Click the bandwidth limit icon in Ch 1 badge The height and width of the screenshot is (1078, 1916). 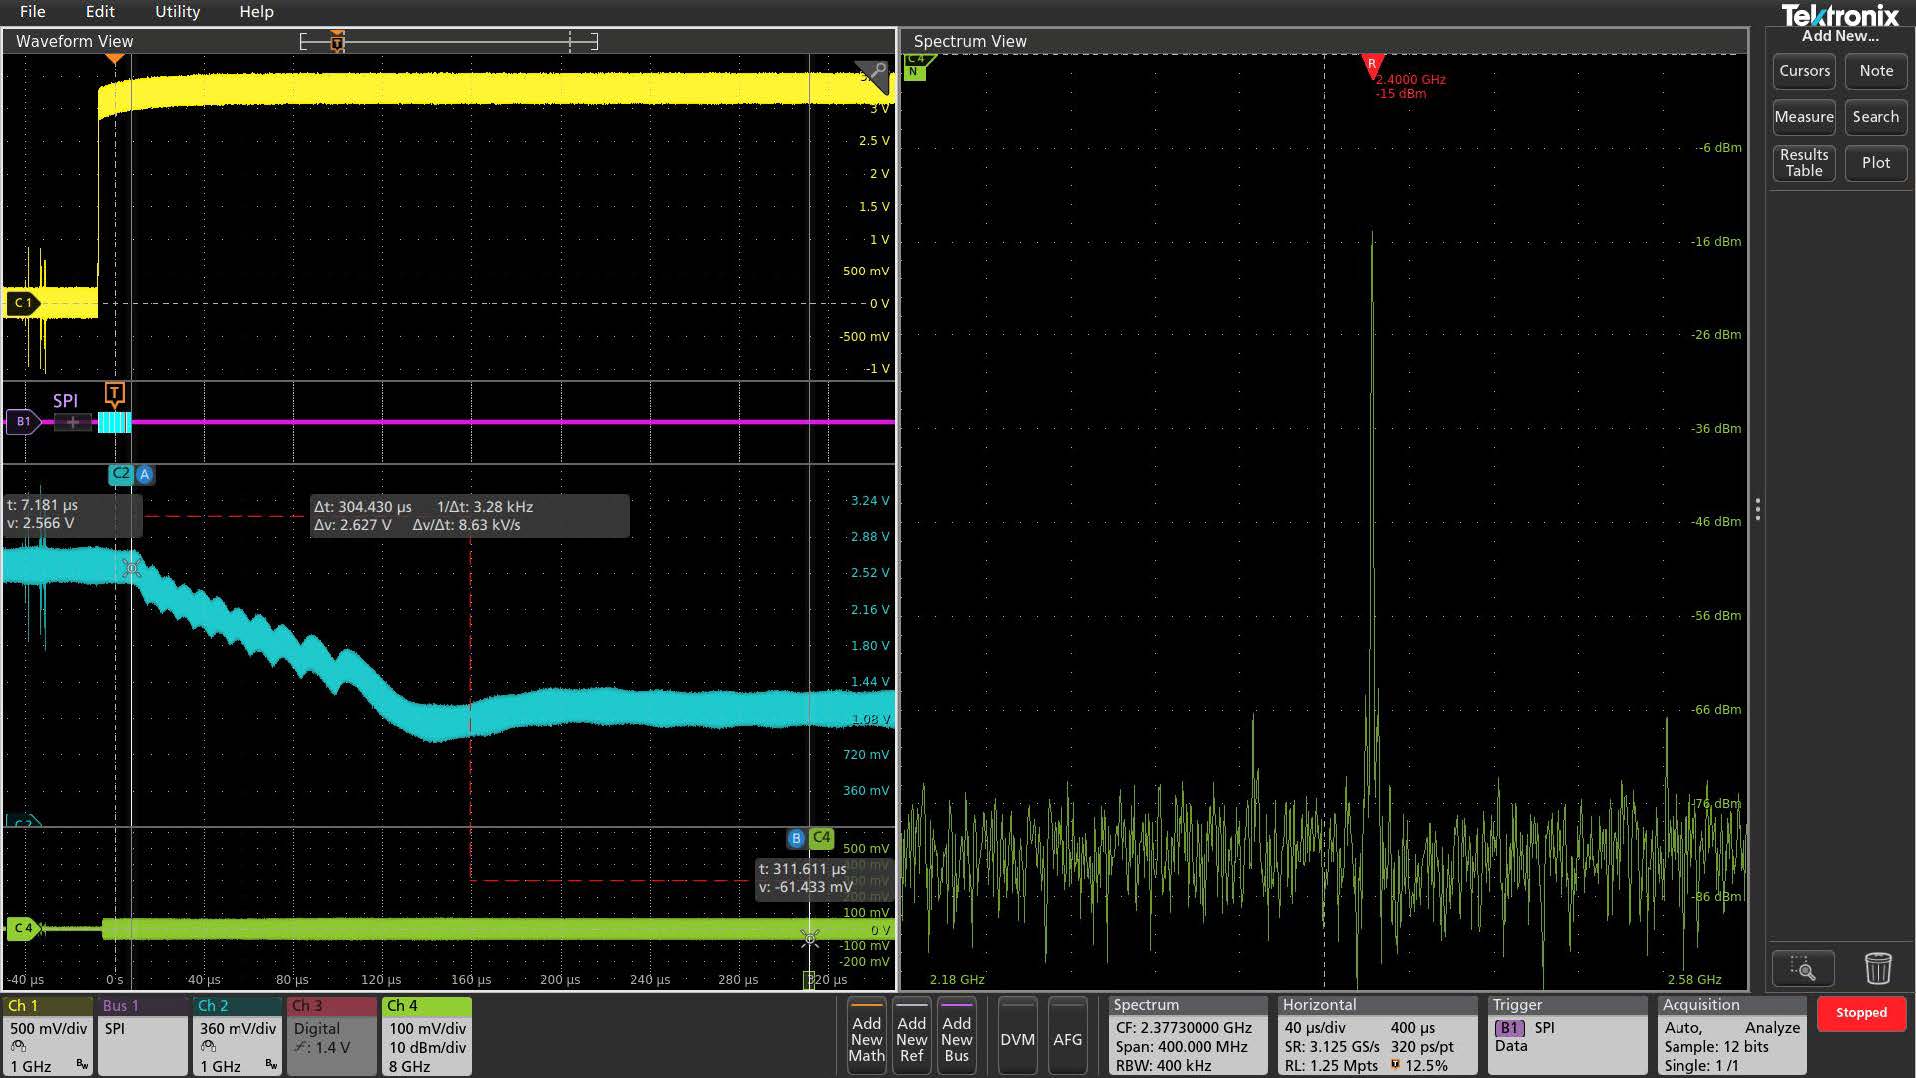[x=82, y=1065]
